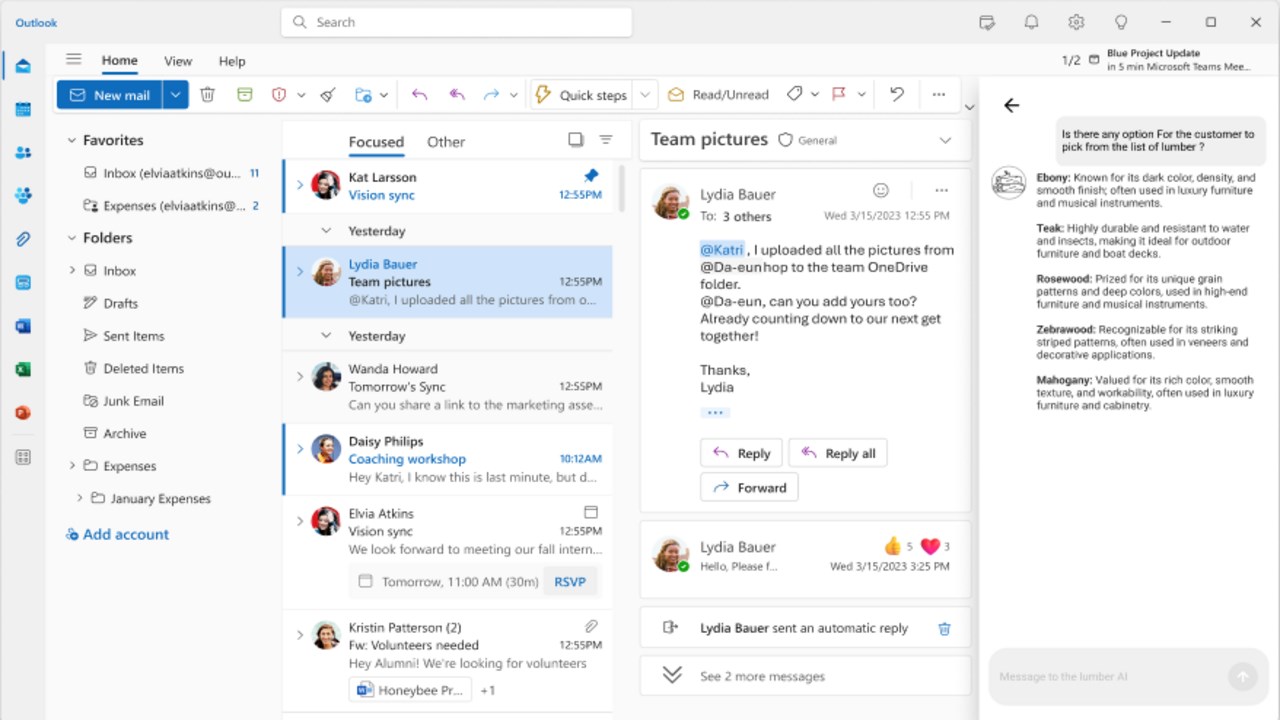Click the Reply all button
1280x720 pixels.
[838, 453]
